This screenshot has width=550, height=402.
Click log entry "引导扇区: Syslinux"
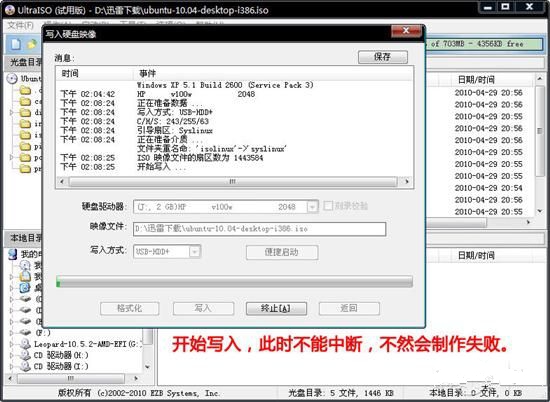coord(175,131)
